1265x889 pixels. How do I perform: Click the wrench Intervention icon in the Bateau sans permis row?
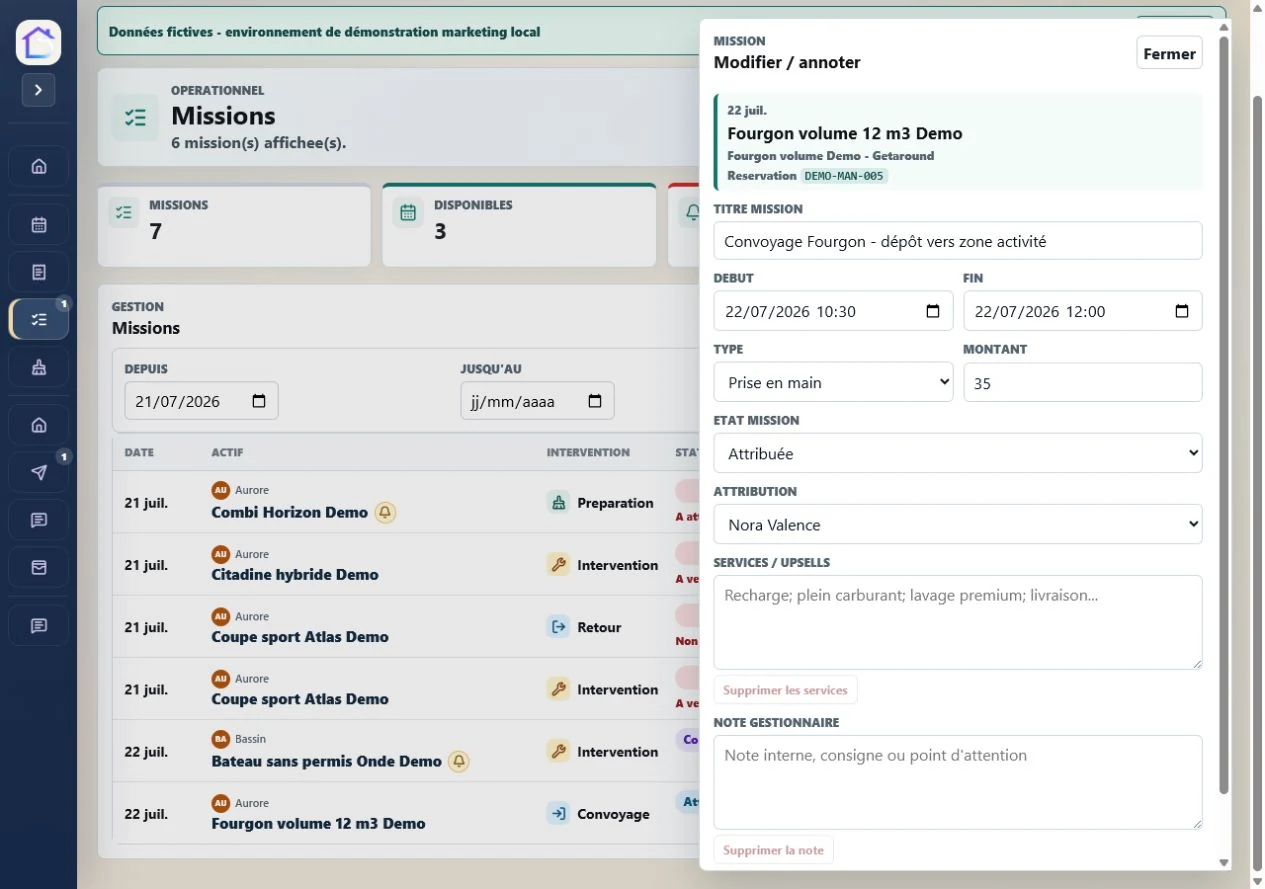(x=558, y=752)
